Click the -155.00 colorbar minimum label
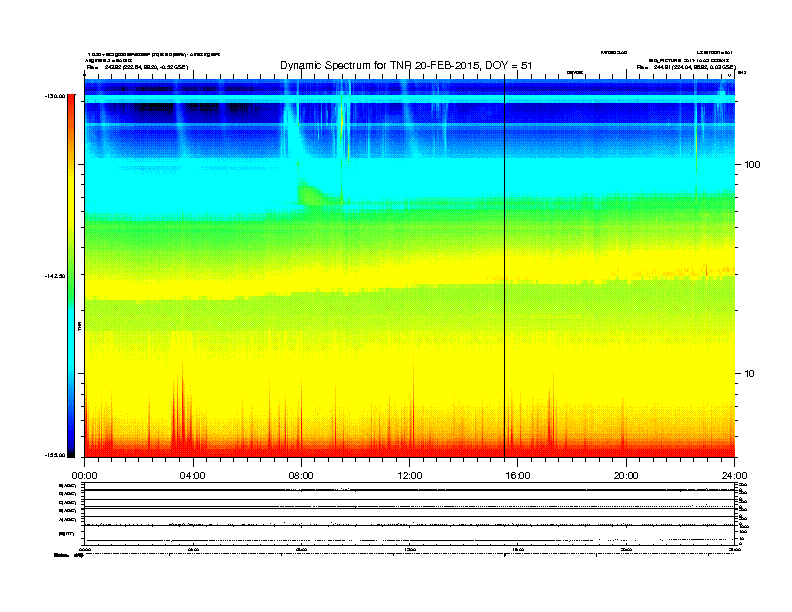The image size is (792, 612). pyautogui.click(x=55, y=455)
